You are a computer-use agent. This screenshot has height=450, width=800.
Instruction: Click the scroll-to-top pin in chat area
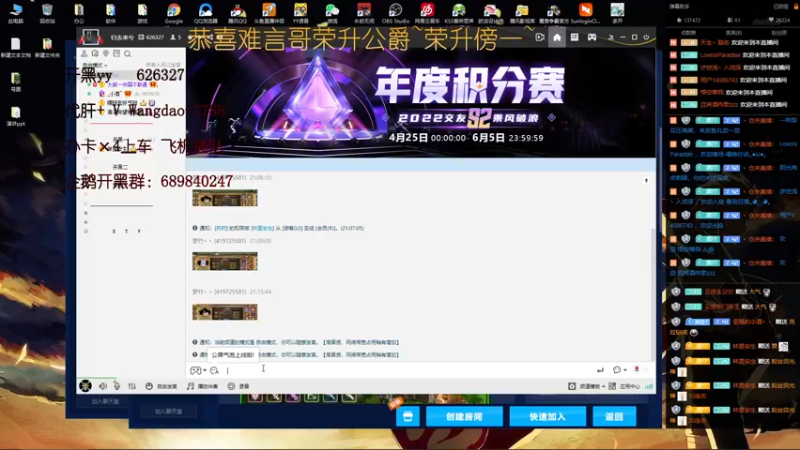pos(646,181)
